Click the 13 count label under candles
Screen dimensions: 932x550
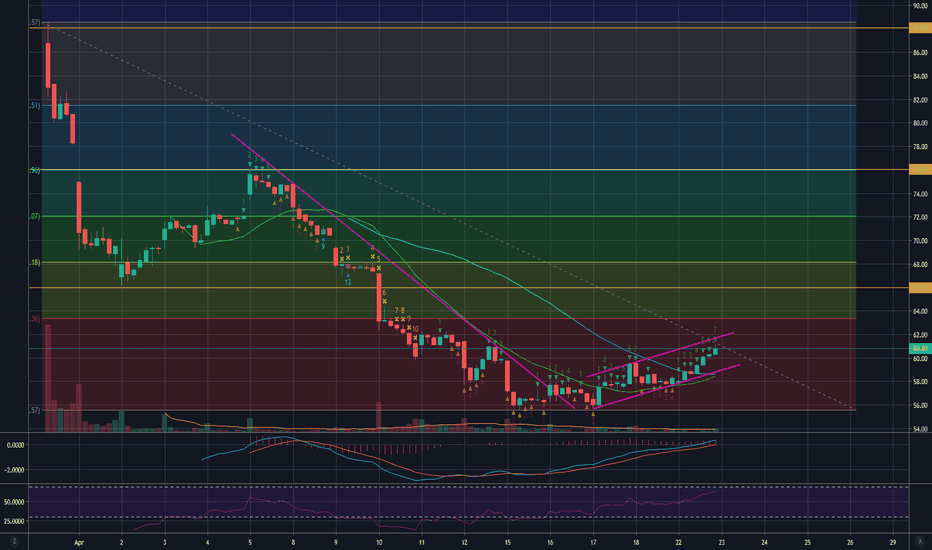tap(348, 282)
